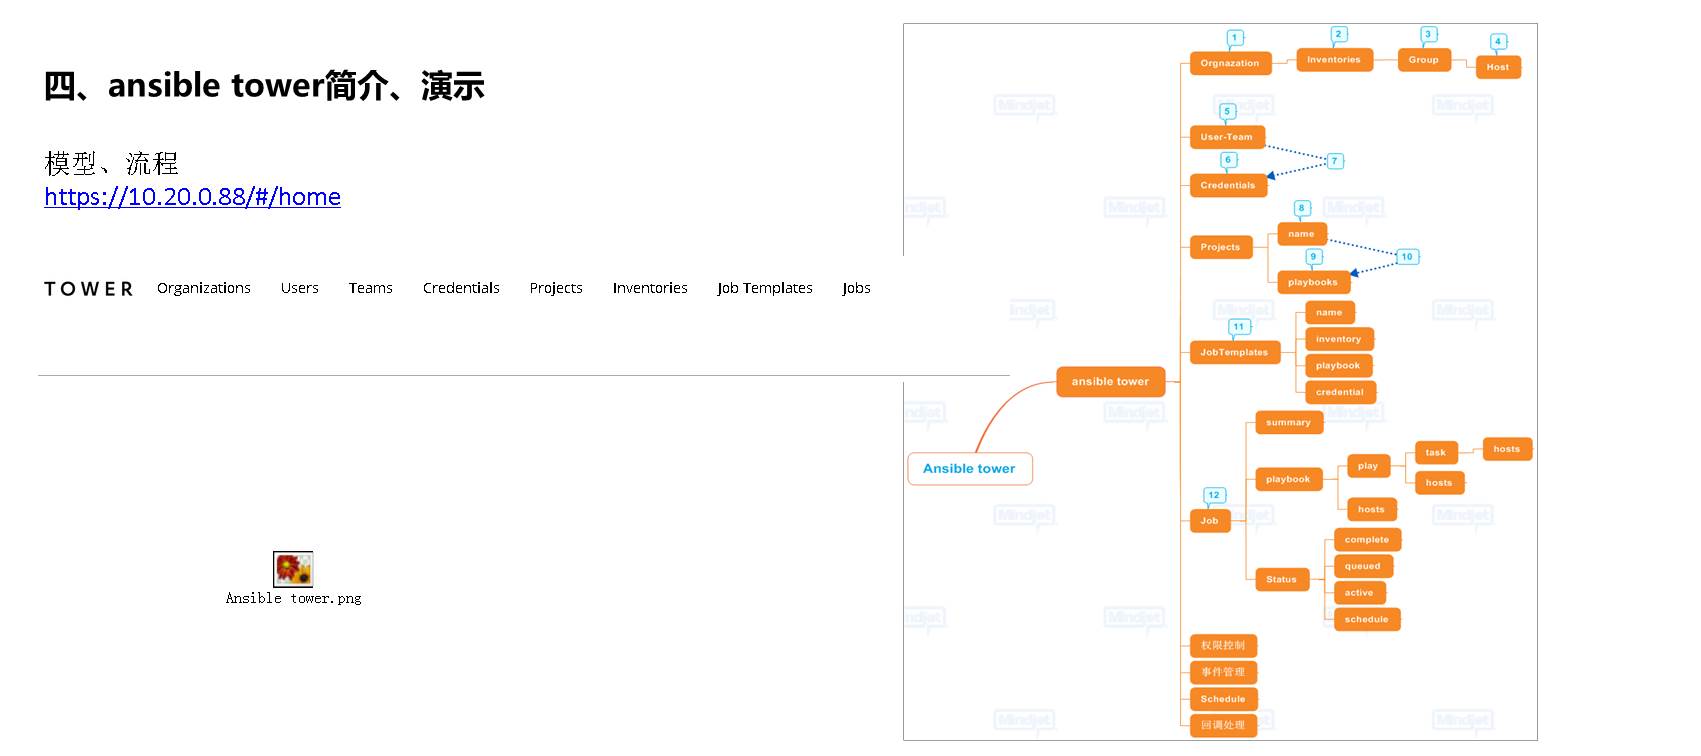Select the 'playbooks' node under Projects
1701x756 pixels.
(x=1313, y=282)
